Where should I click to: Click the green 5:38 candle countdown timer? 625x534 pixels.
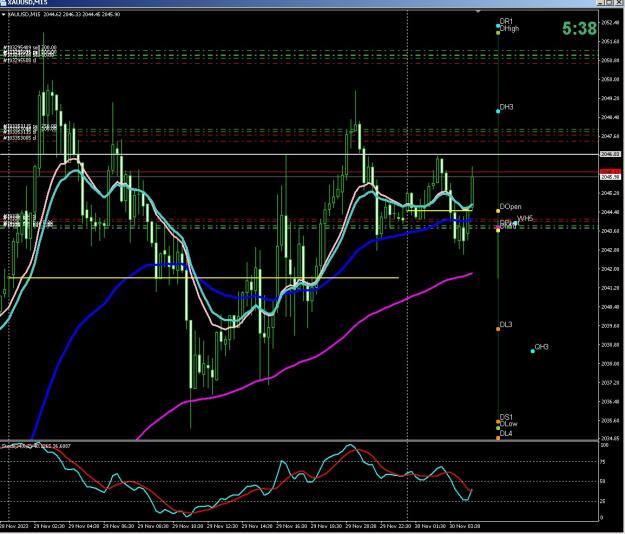point(579,28)
